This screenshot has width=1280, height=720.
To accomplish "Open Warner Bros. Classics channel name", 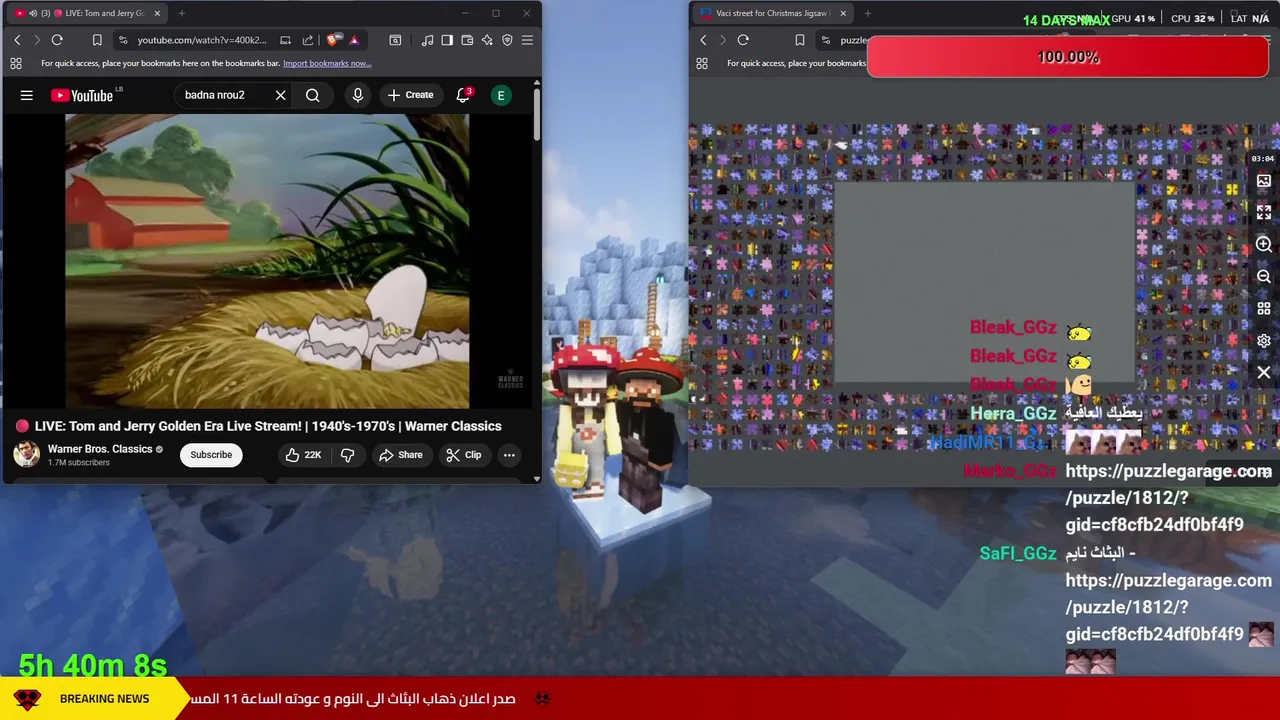I will tap(100, 449).
